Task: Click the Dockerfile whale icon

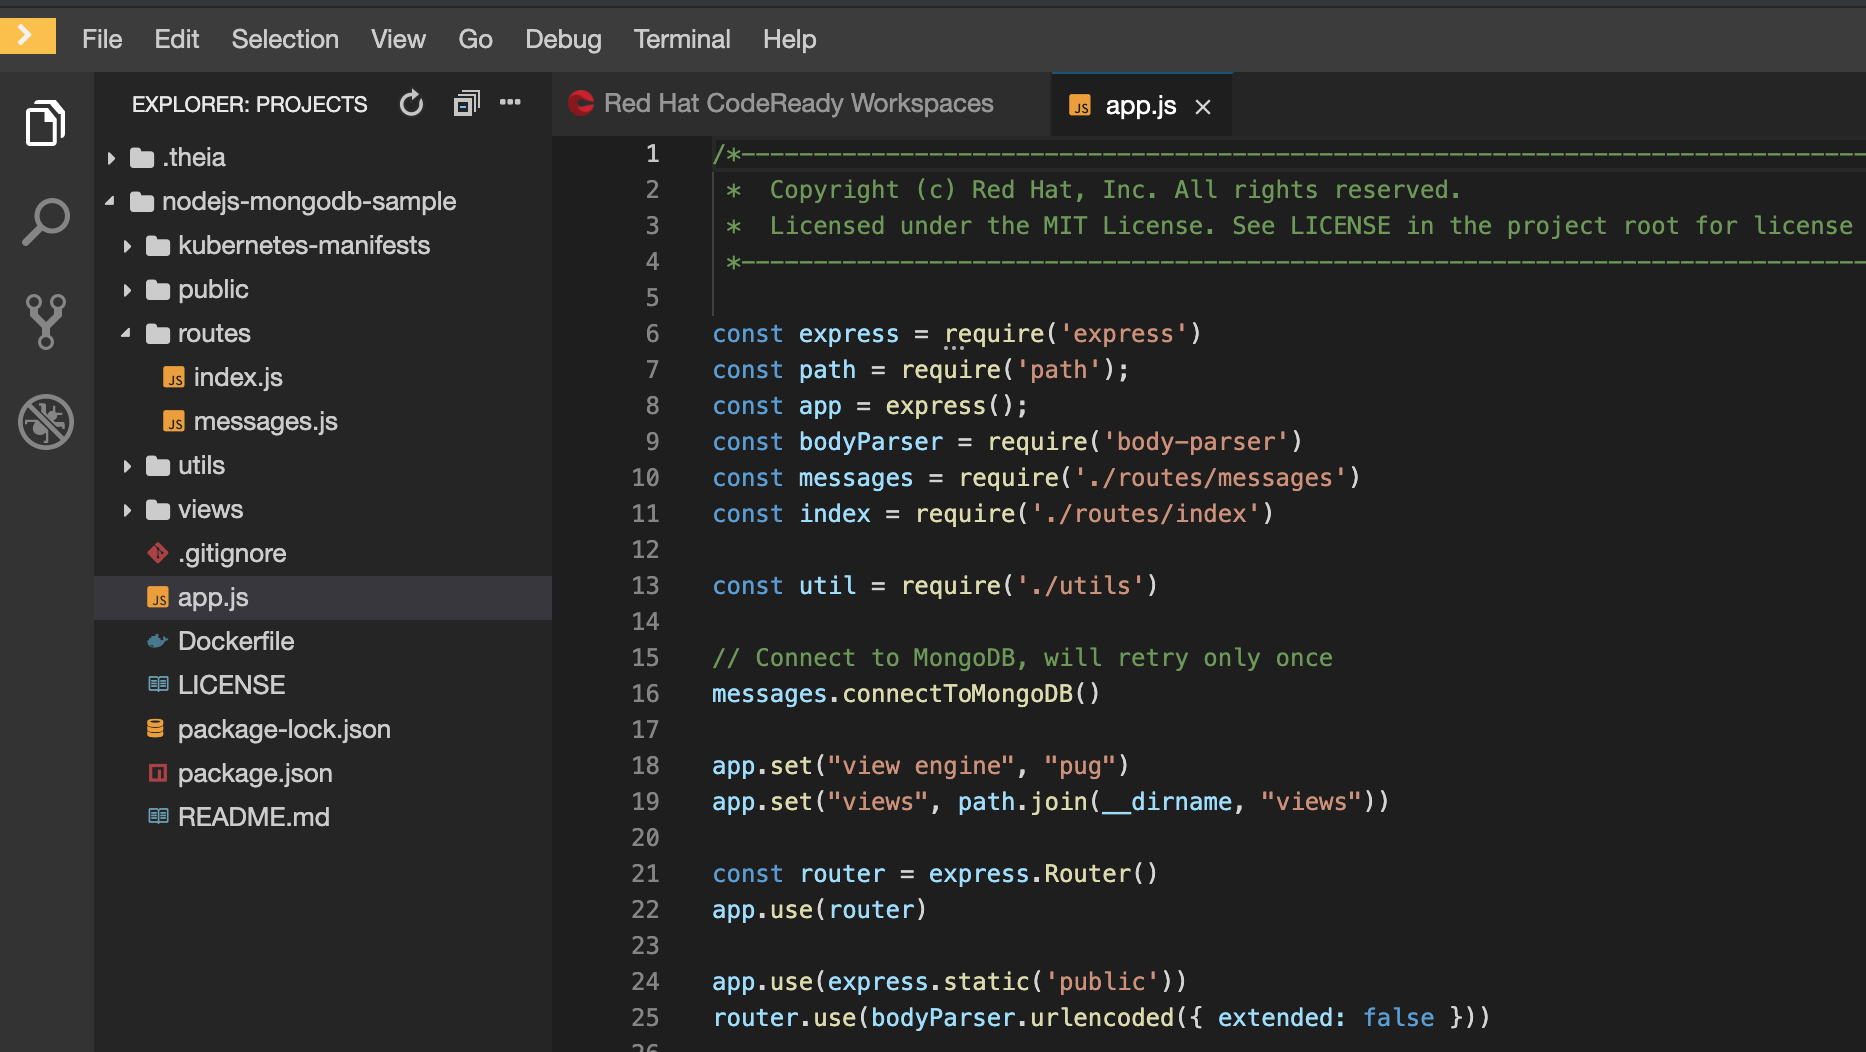Action: coord(158,641)
